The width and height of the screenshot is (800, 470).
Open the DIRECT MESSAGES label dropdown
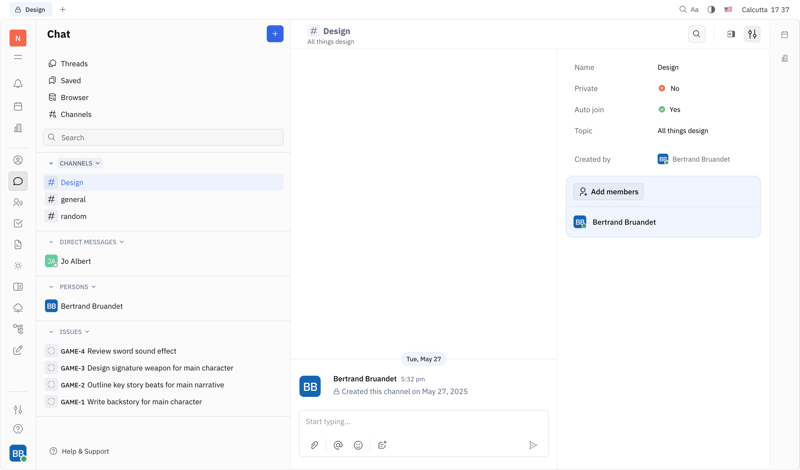click(92, 242)
